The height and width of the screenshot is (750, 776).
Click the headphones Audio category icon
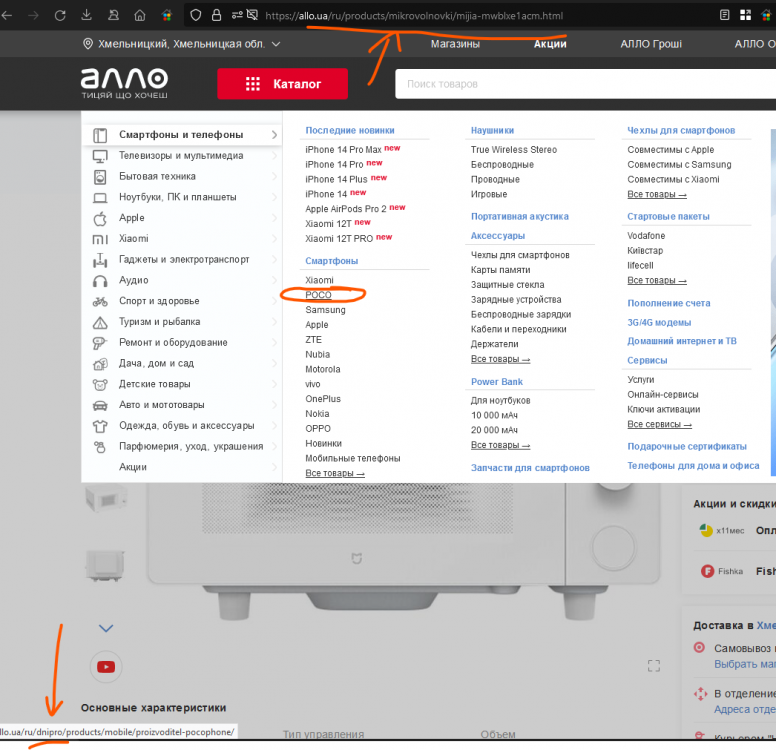(x=100, y=280)
